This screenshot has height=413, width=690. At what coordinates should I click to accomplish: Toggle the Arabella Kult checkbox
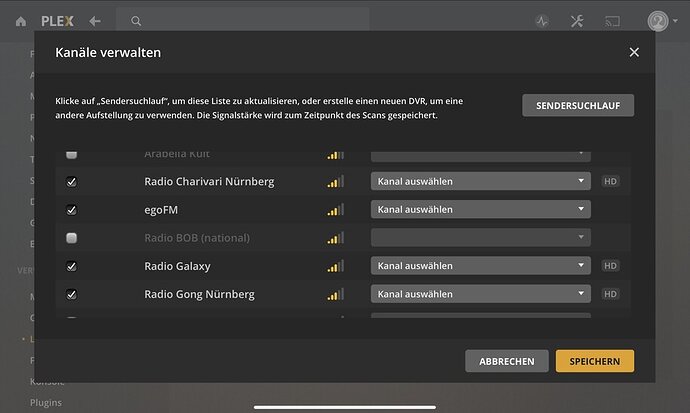click(x=71, y=154)
